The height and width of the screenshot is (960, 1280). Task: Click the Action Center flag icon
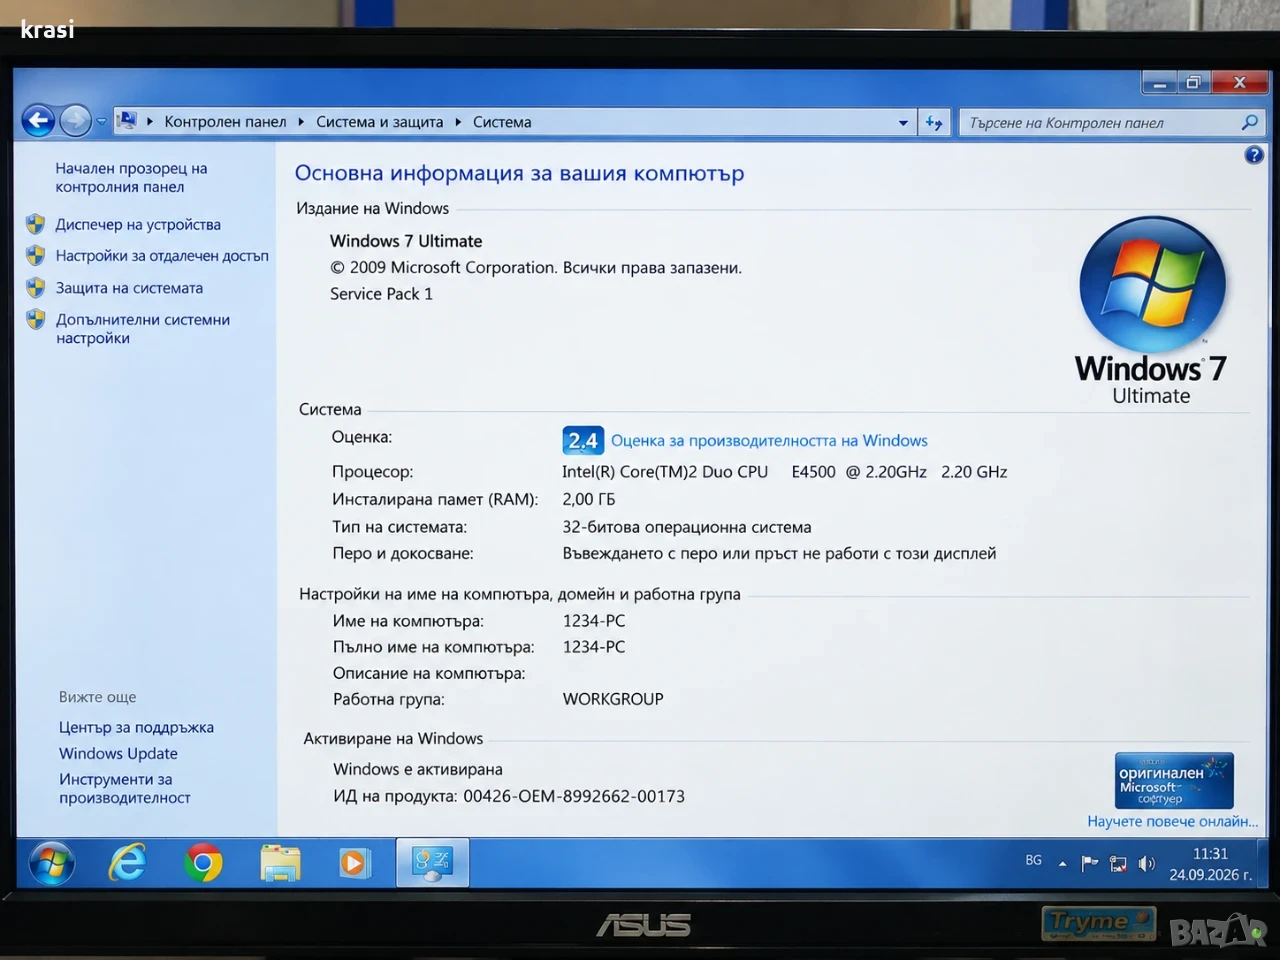click(1090, 863)
